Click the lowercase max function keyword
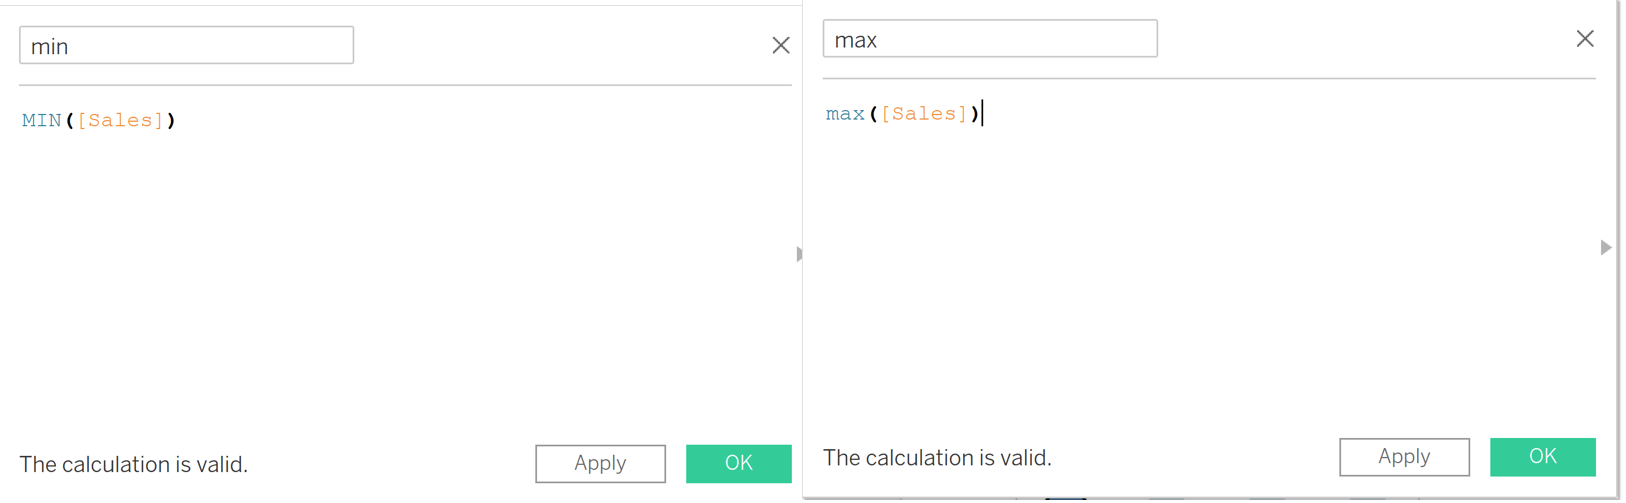This screenshot has width=1626, height=503. pos(845,114)
